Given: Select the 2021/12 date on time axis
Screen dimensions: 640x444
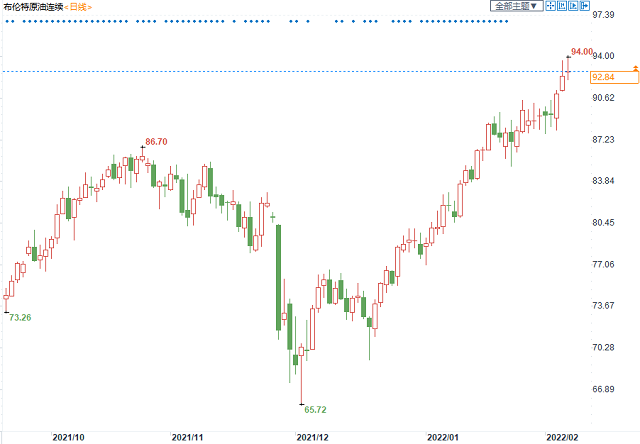Looking at the screenshot, I should click(x=311, y=437).
